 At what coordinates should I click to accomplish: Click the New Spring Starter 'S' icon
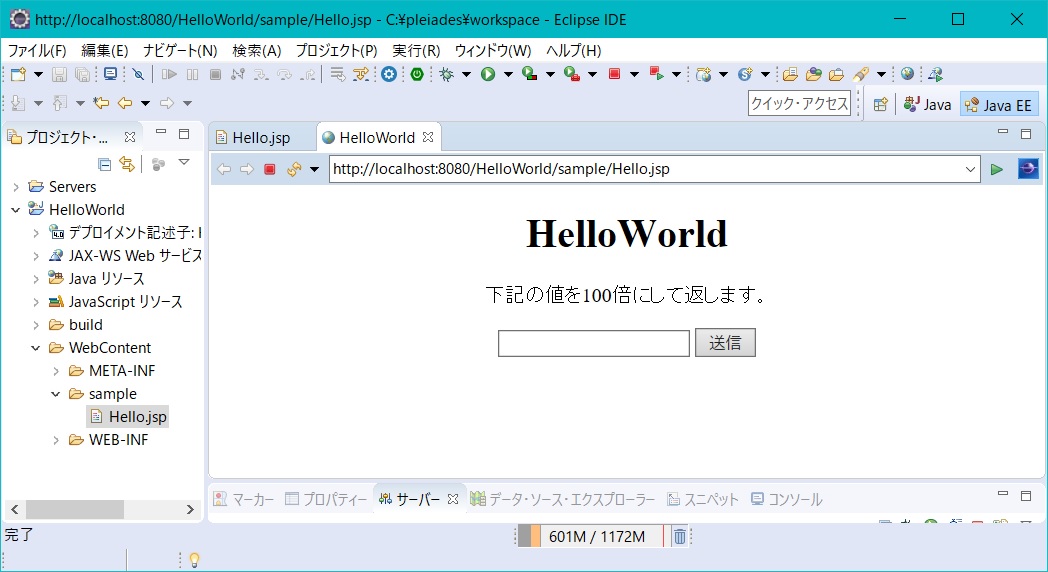(x=745, y=74)
